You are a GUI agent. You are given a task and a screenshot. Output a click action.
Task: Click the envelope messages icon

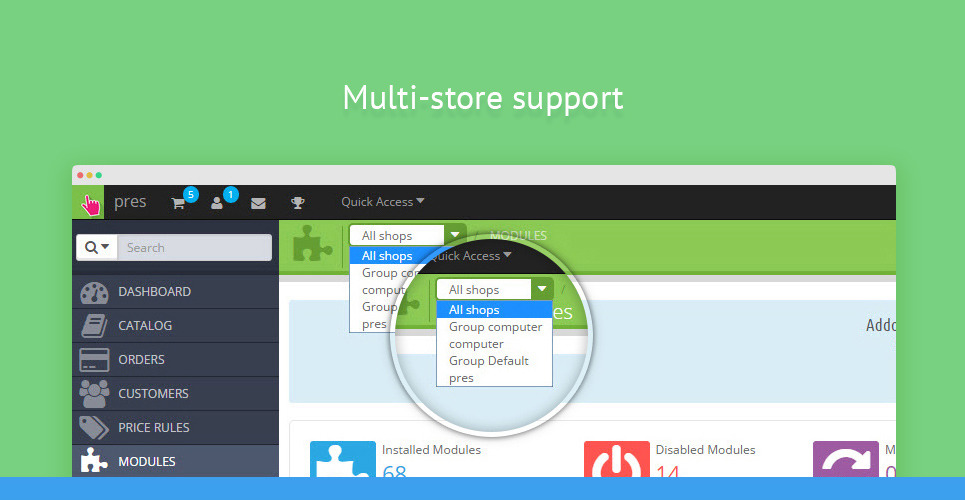(x=258, y=203)
